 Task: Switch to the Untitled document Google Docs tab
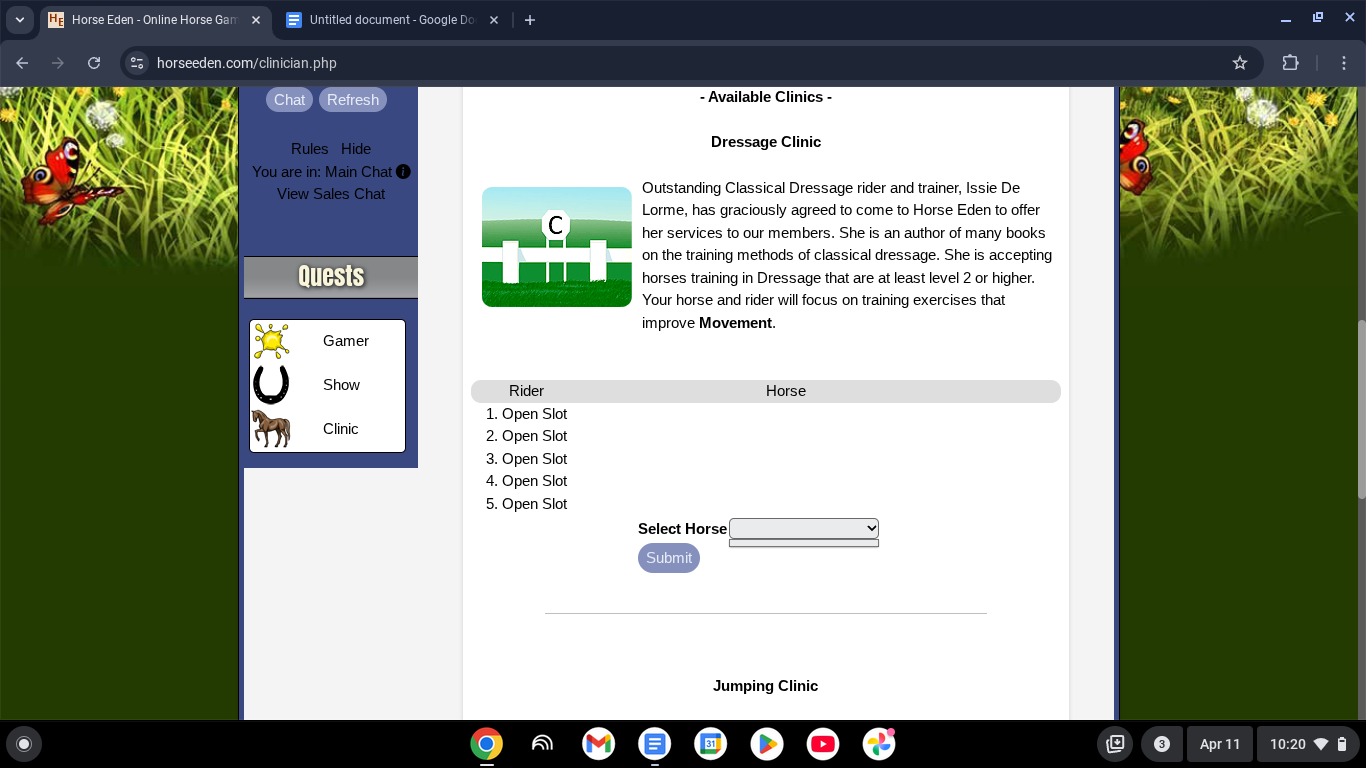point(392,20)
